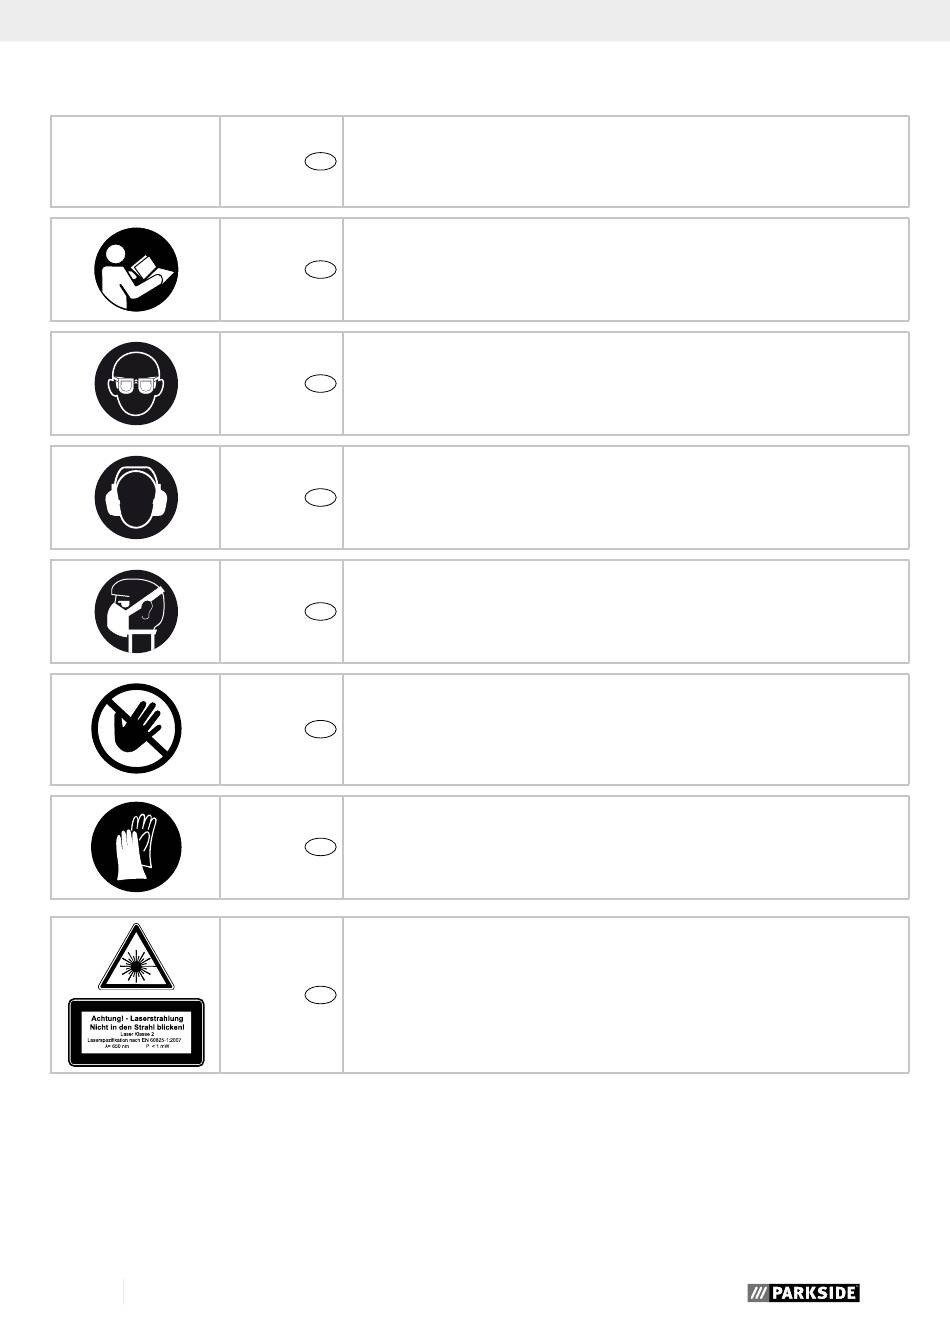Click the oval beside the ear protection symbol
The width and height of the screenshot is (950, 1344).
click(321, 497)
